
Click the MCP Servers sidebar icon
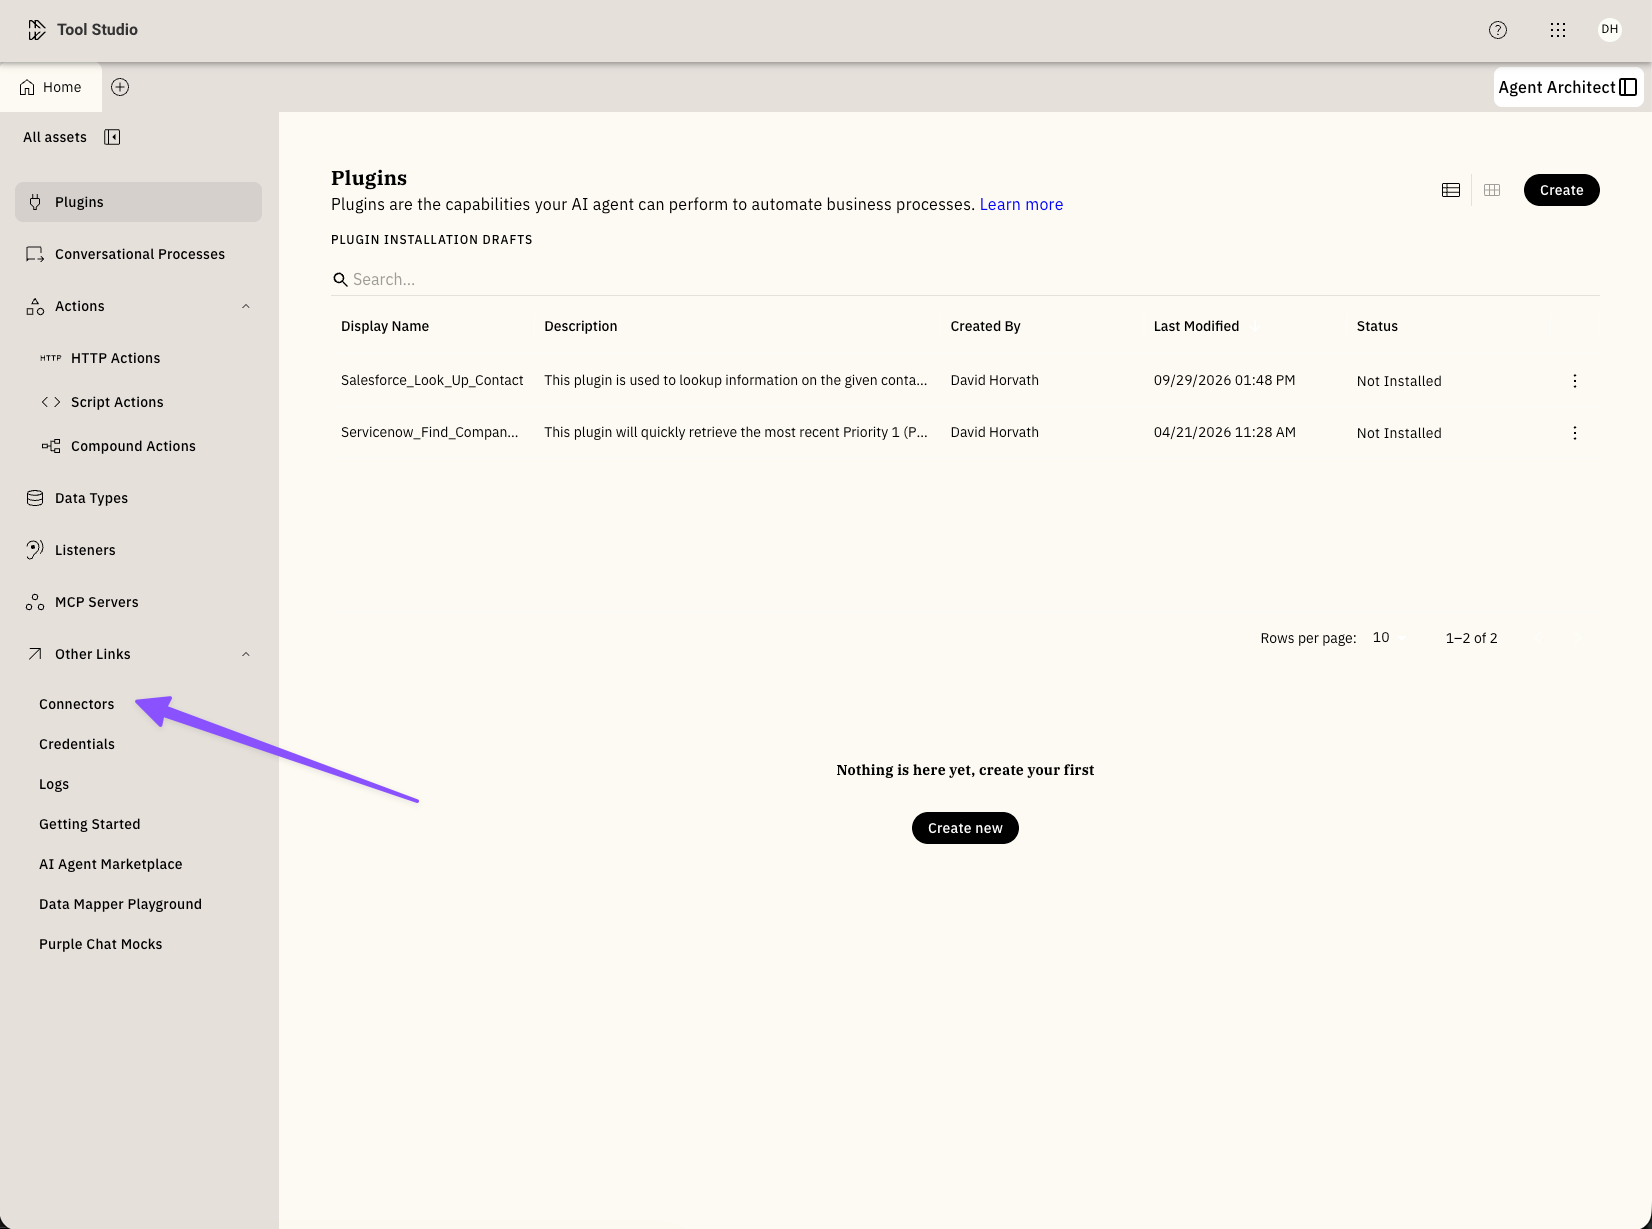(x=35, y=602)
